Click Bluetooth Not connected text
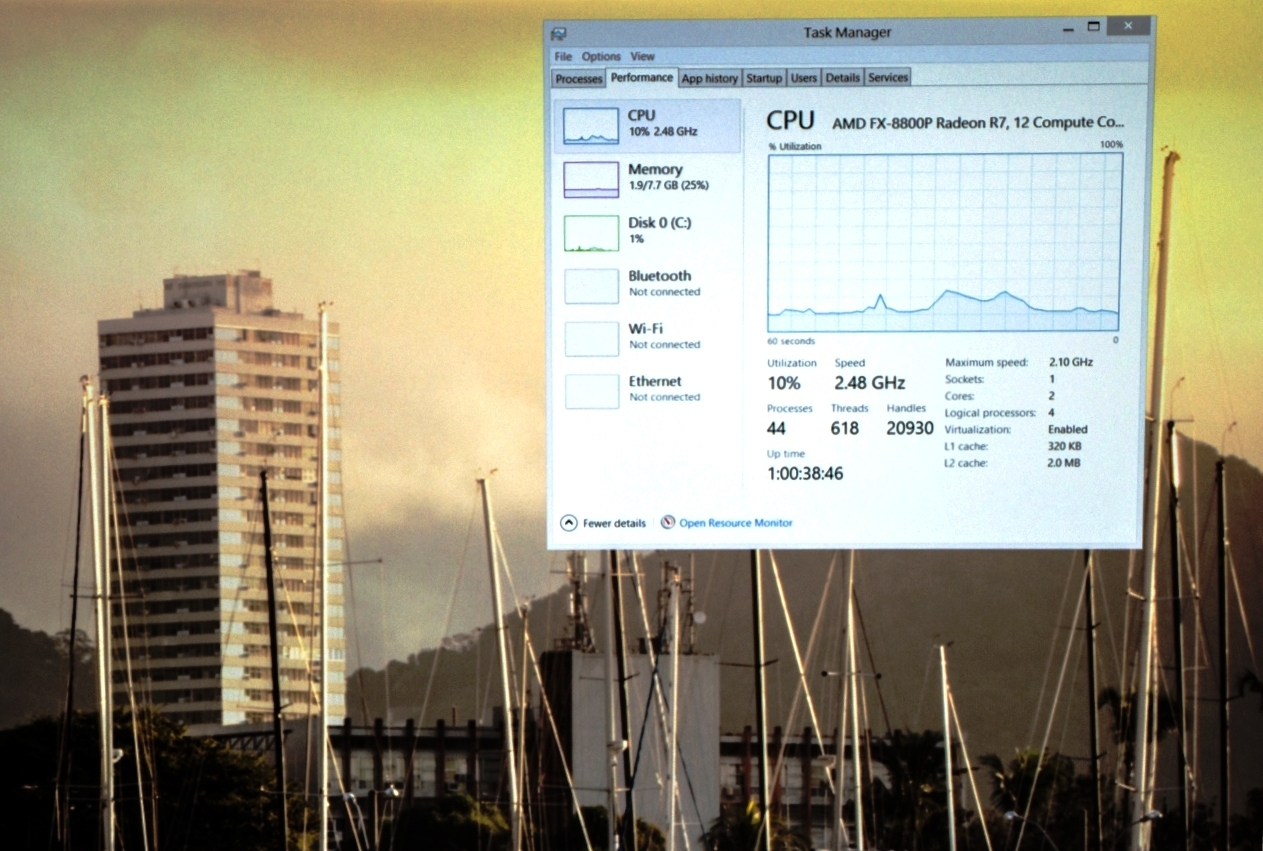 664,283
